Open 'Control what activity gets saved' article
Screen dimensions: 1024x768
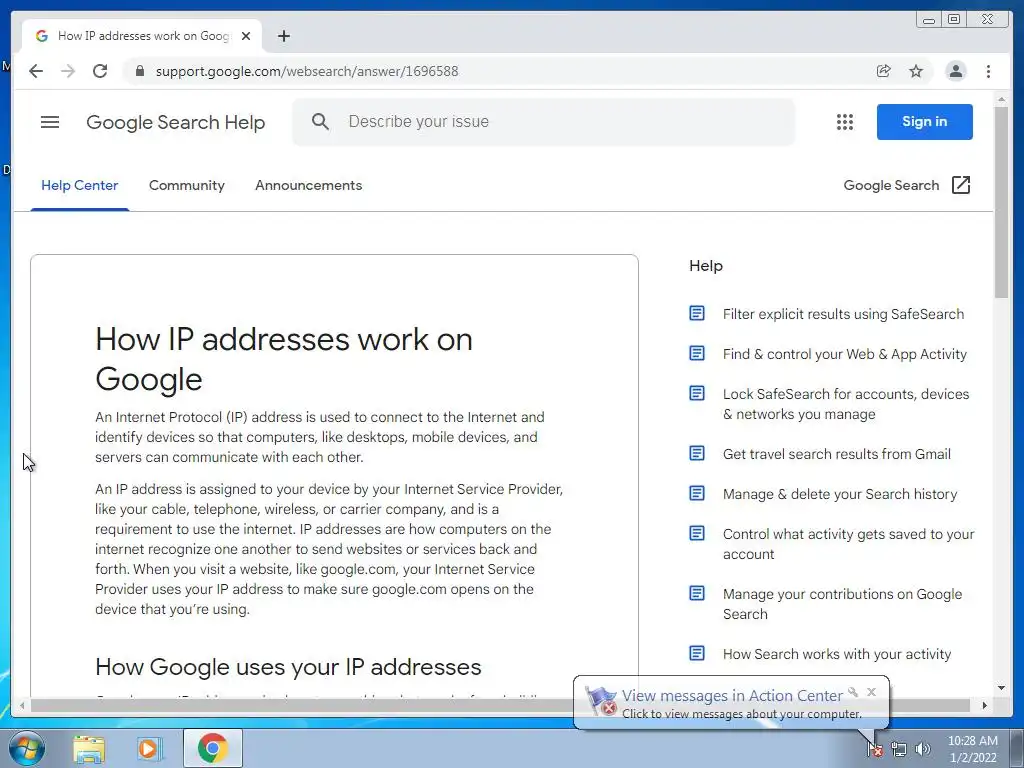point(848,544)
